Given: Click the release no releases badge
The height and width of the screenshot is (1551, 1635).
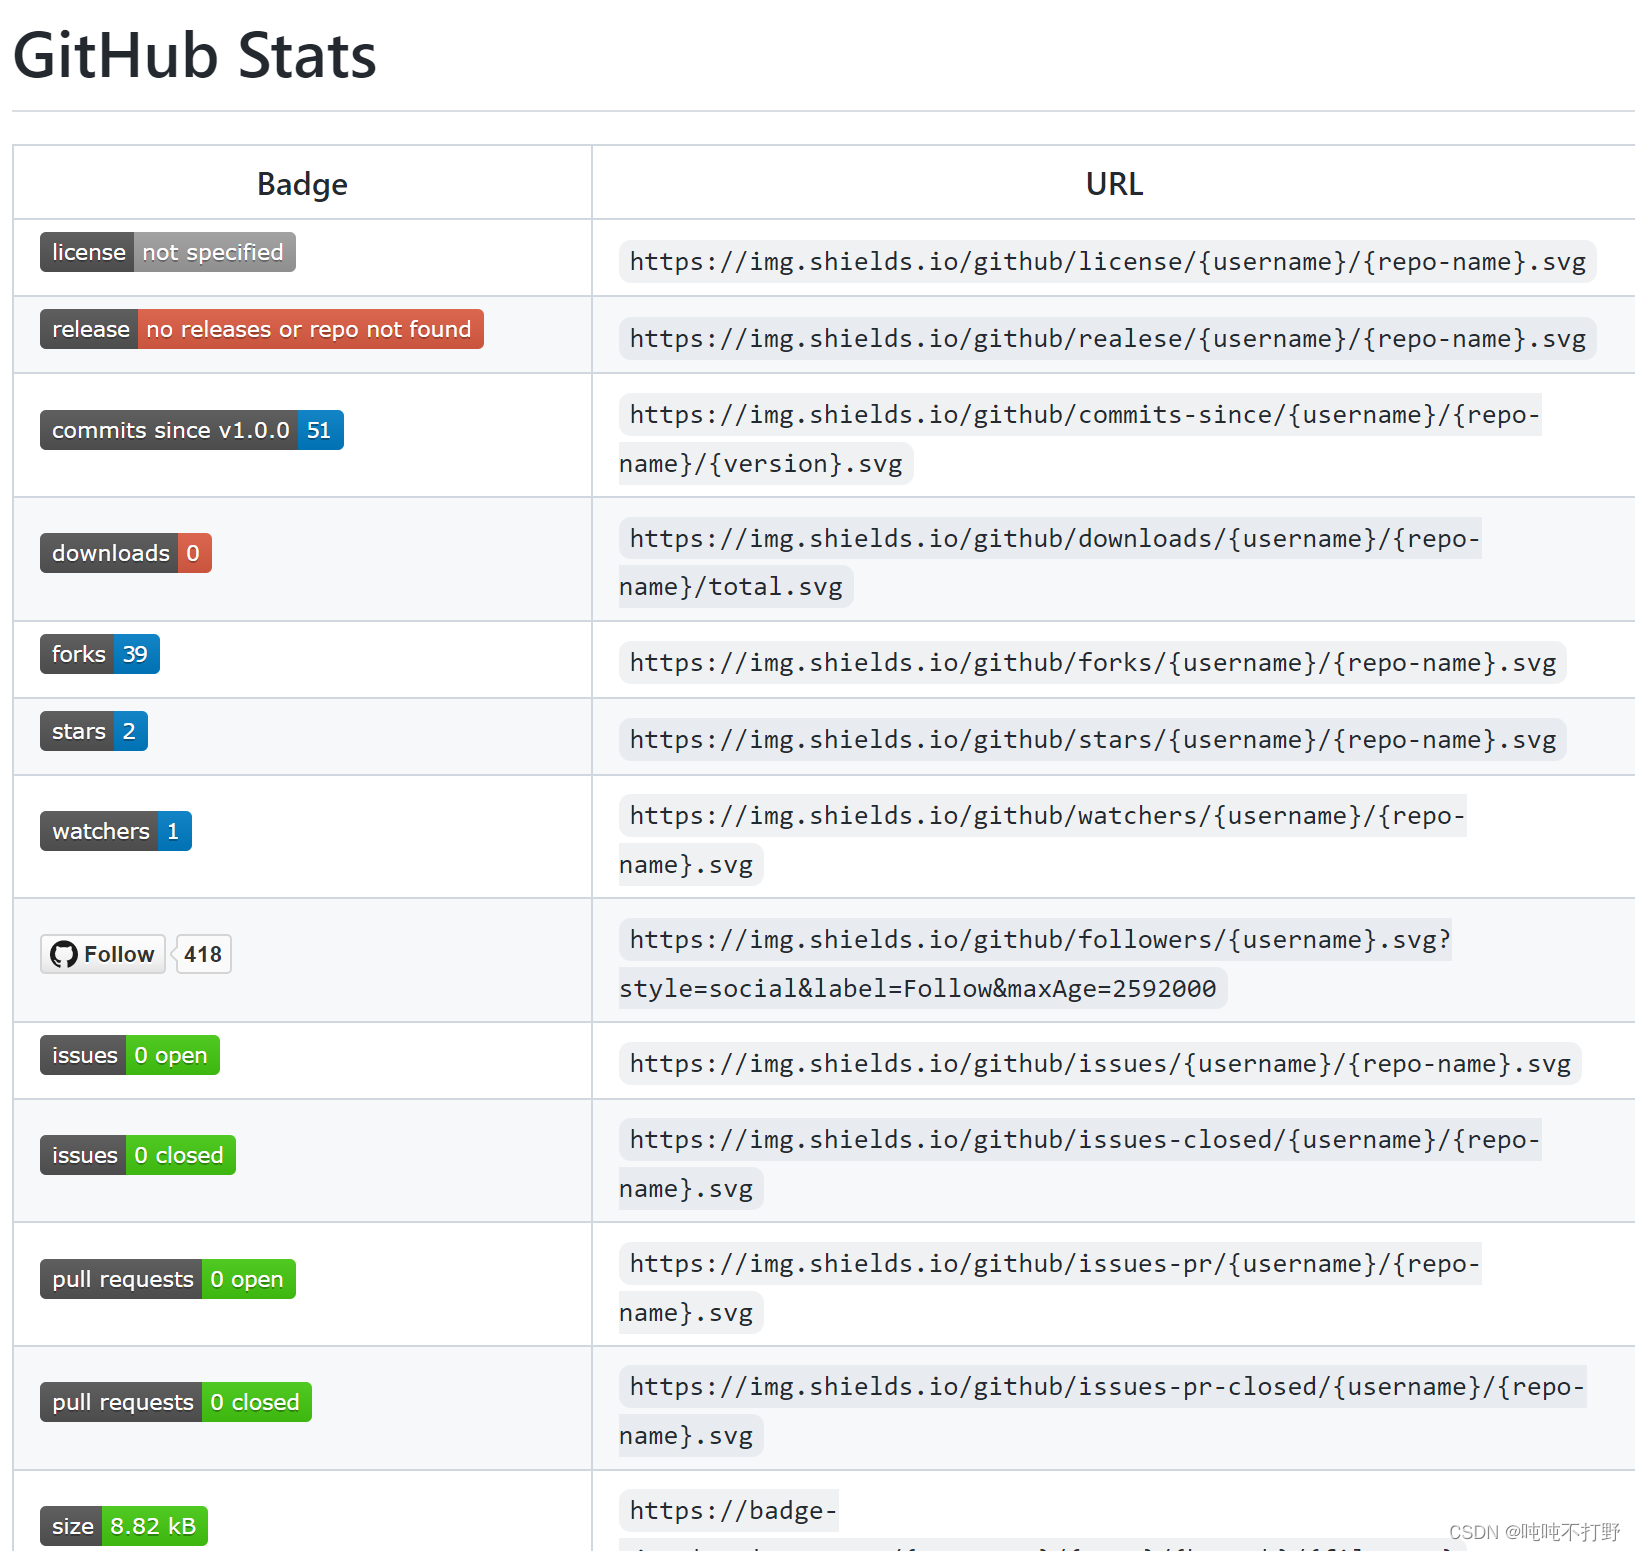Looking at the screenshot, I should coord(262,329).
